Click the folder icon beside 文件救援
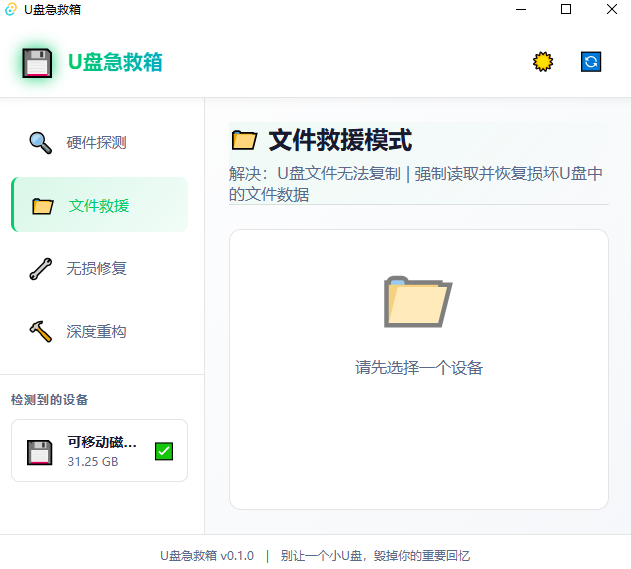Screen dimensions: 631x569 (42, 206)
